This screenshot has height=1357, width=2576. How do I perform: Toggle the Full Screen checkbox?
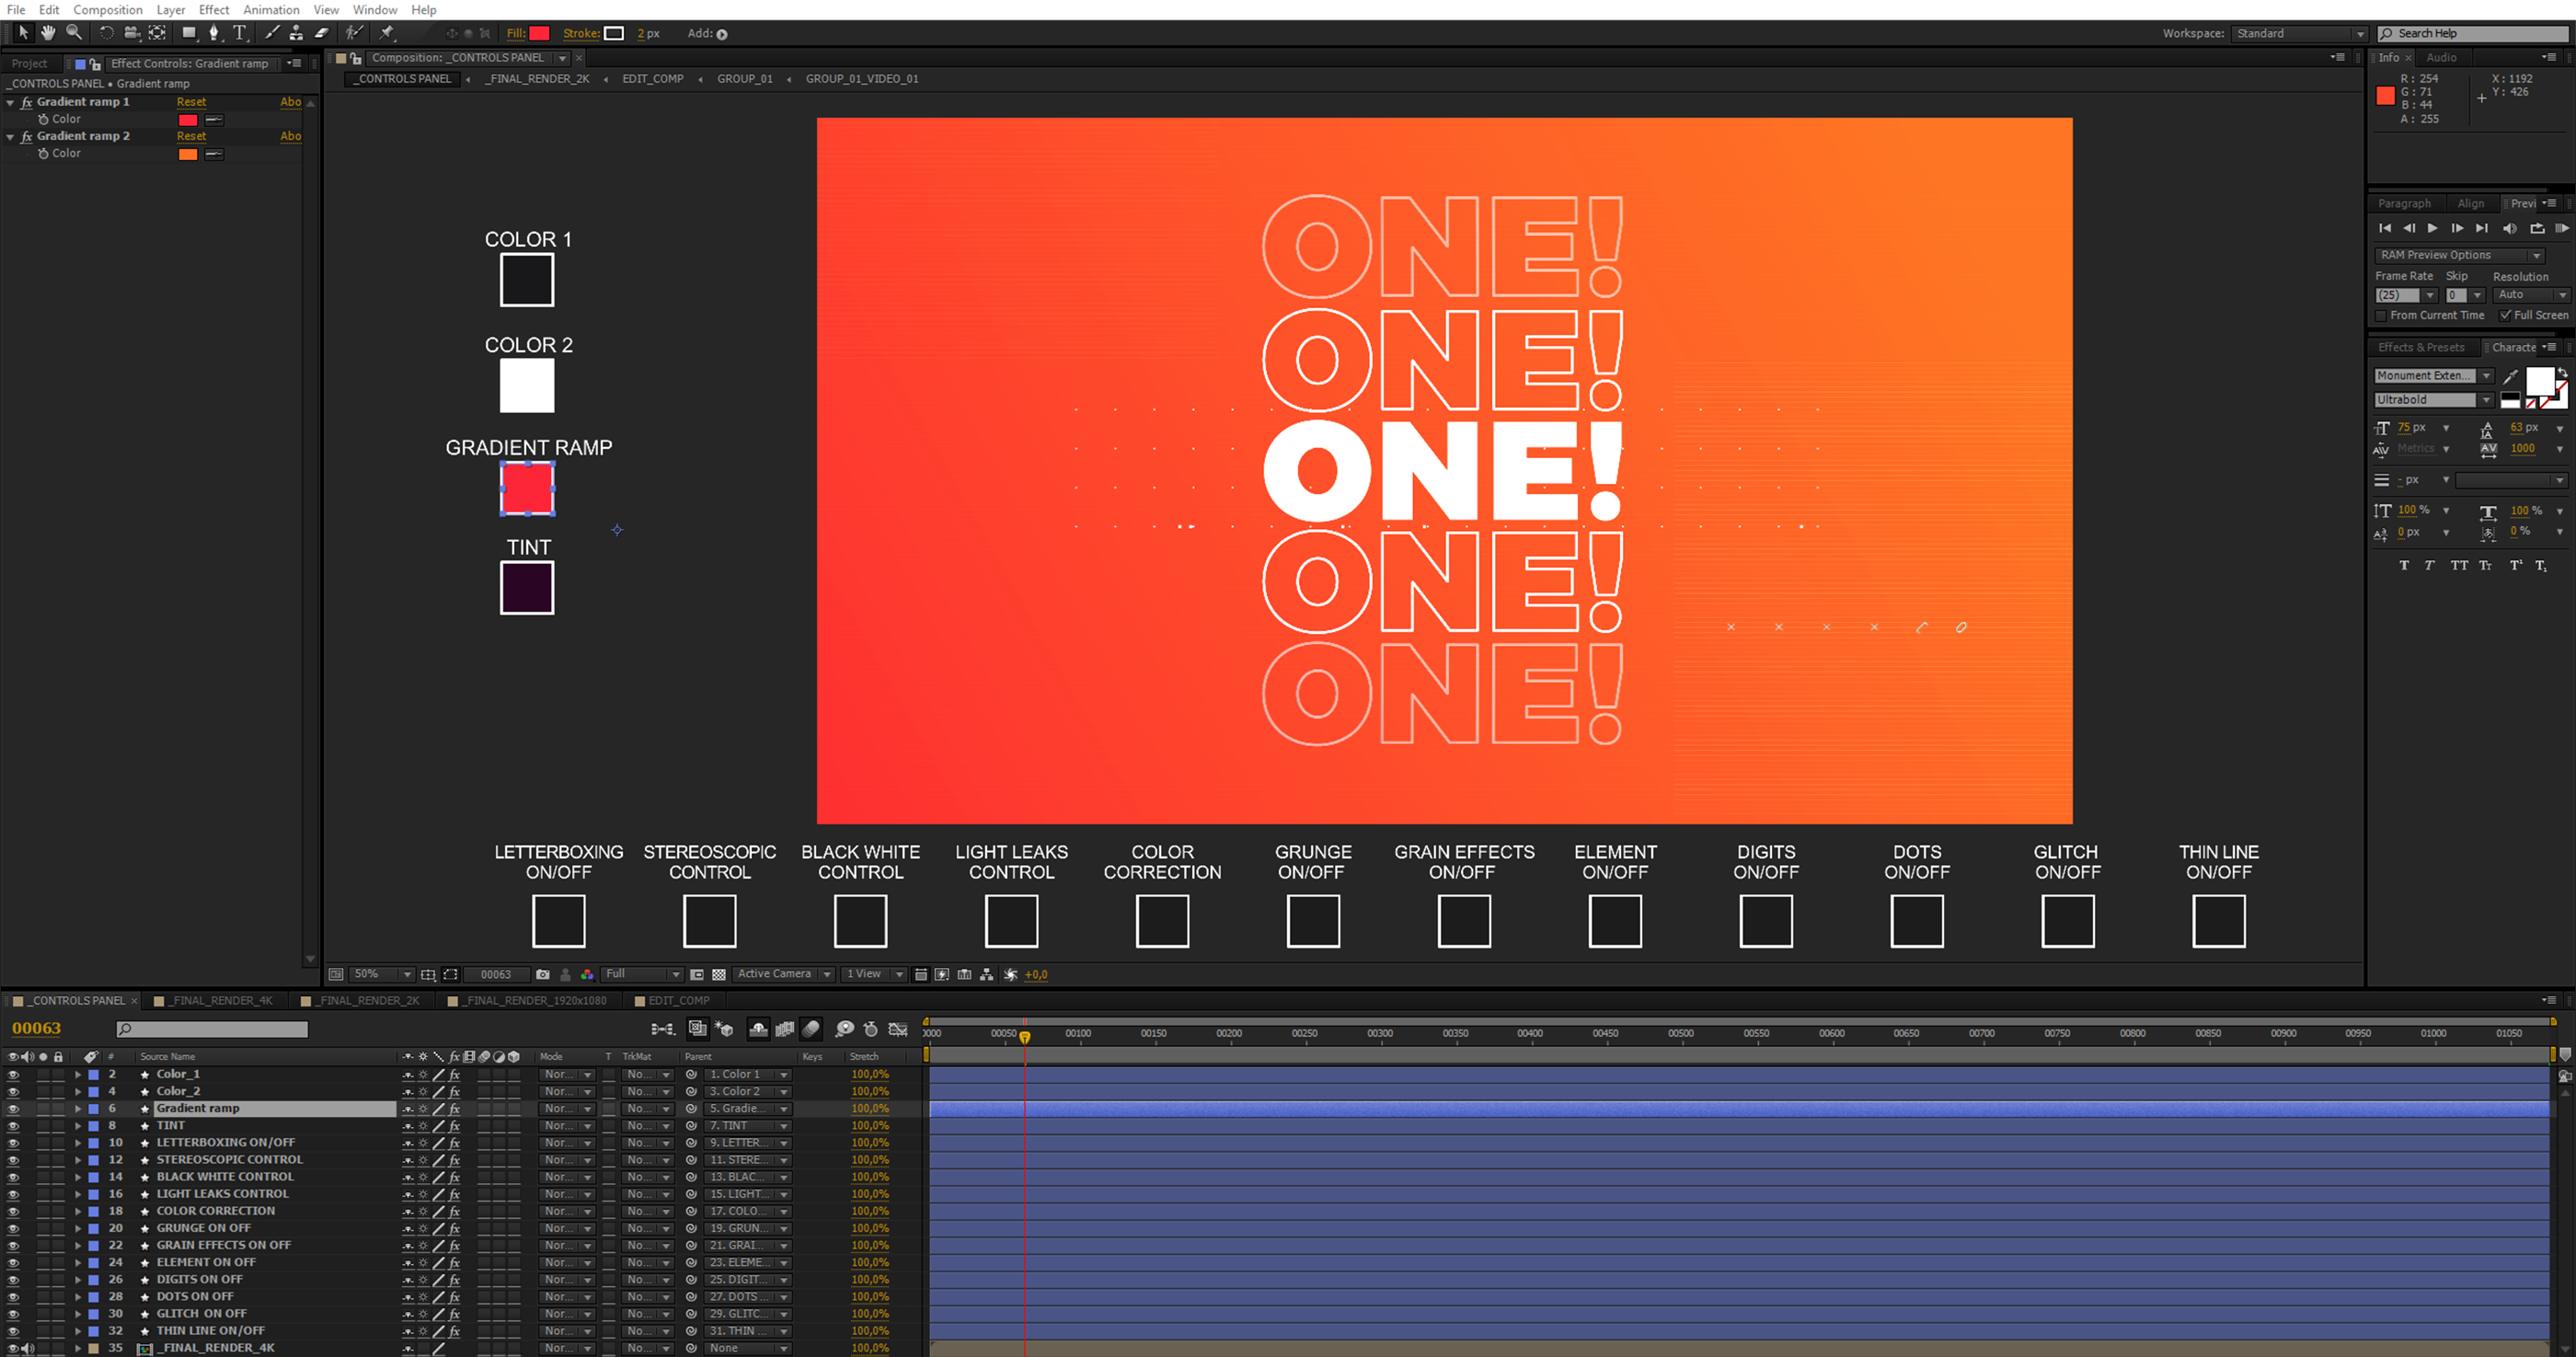[x=2506, y=315]
